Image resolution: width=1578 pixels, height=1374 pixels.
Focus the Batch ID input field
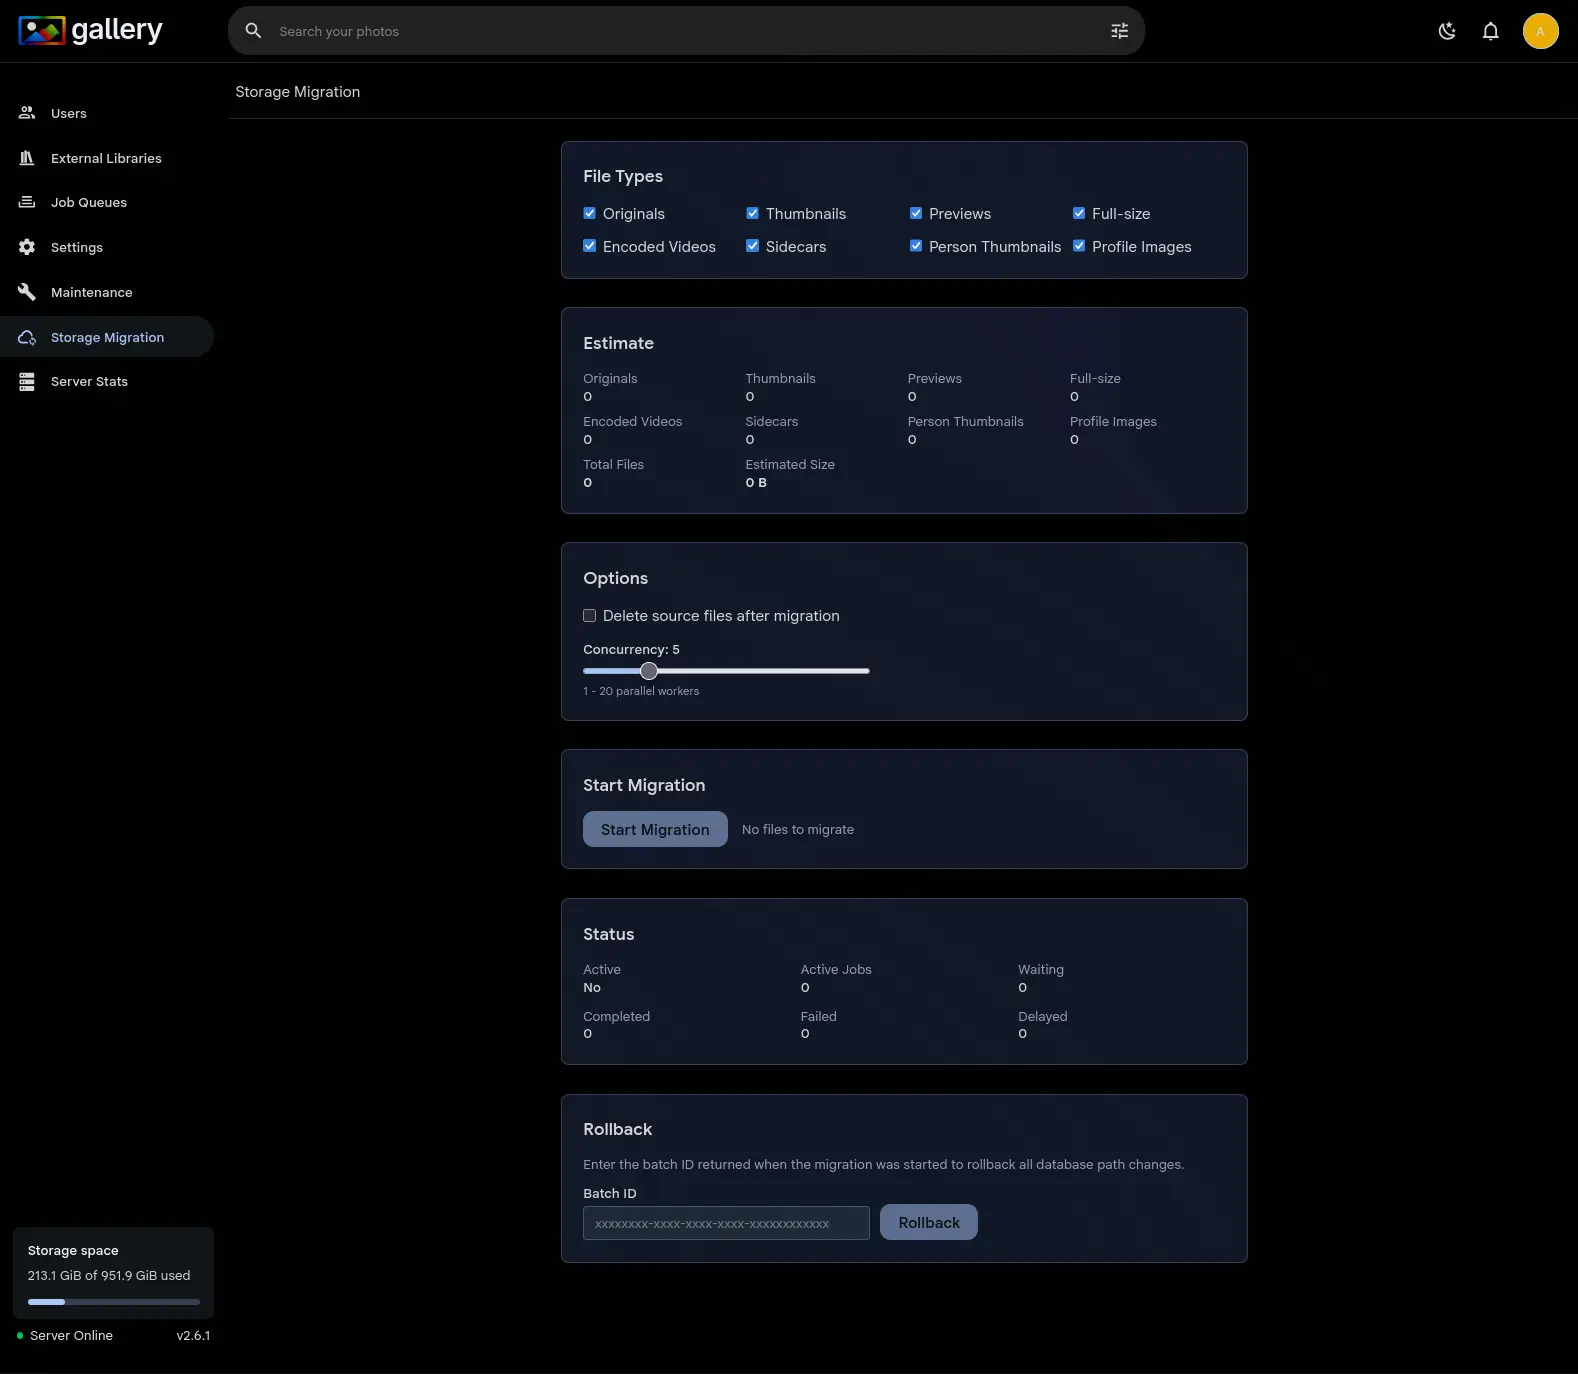click(x=726, y=1223)
